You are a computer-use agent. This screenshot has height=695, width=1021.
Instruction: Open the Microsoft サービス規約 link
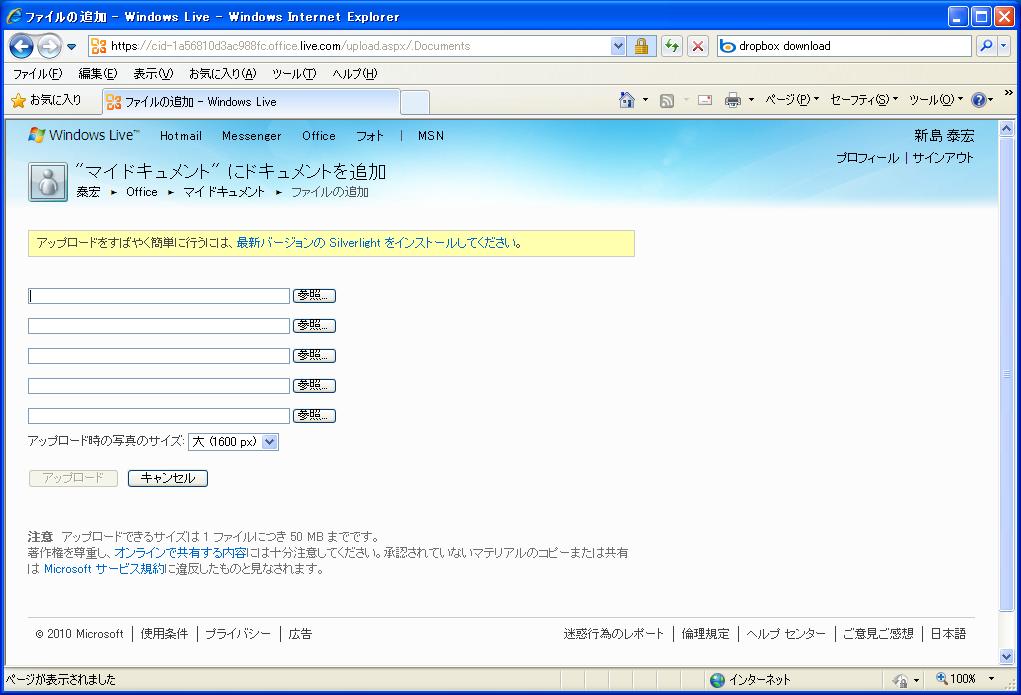click(x=105, y=569)
